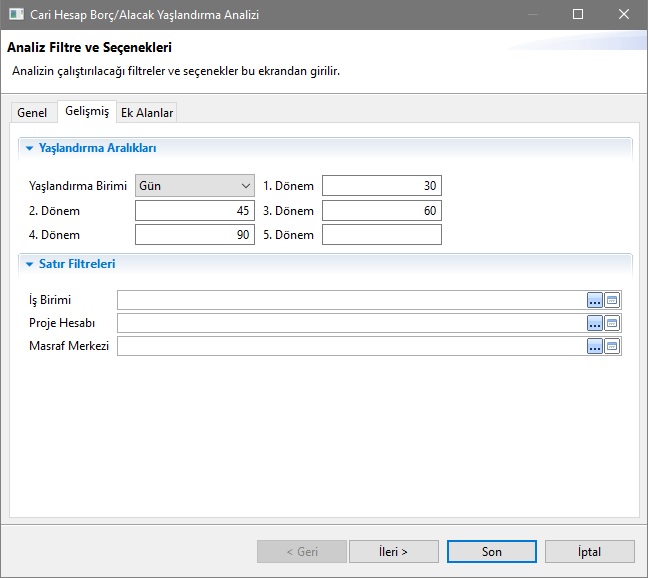Viewport: 648px width, 578px height.
Task: Collapse the Yaşlandırma Aralıkları section
Action: (x=30, y=148)
